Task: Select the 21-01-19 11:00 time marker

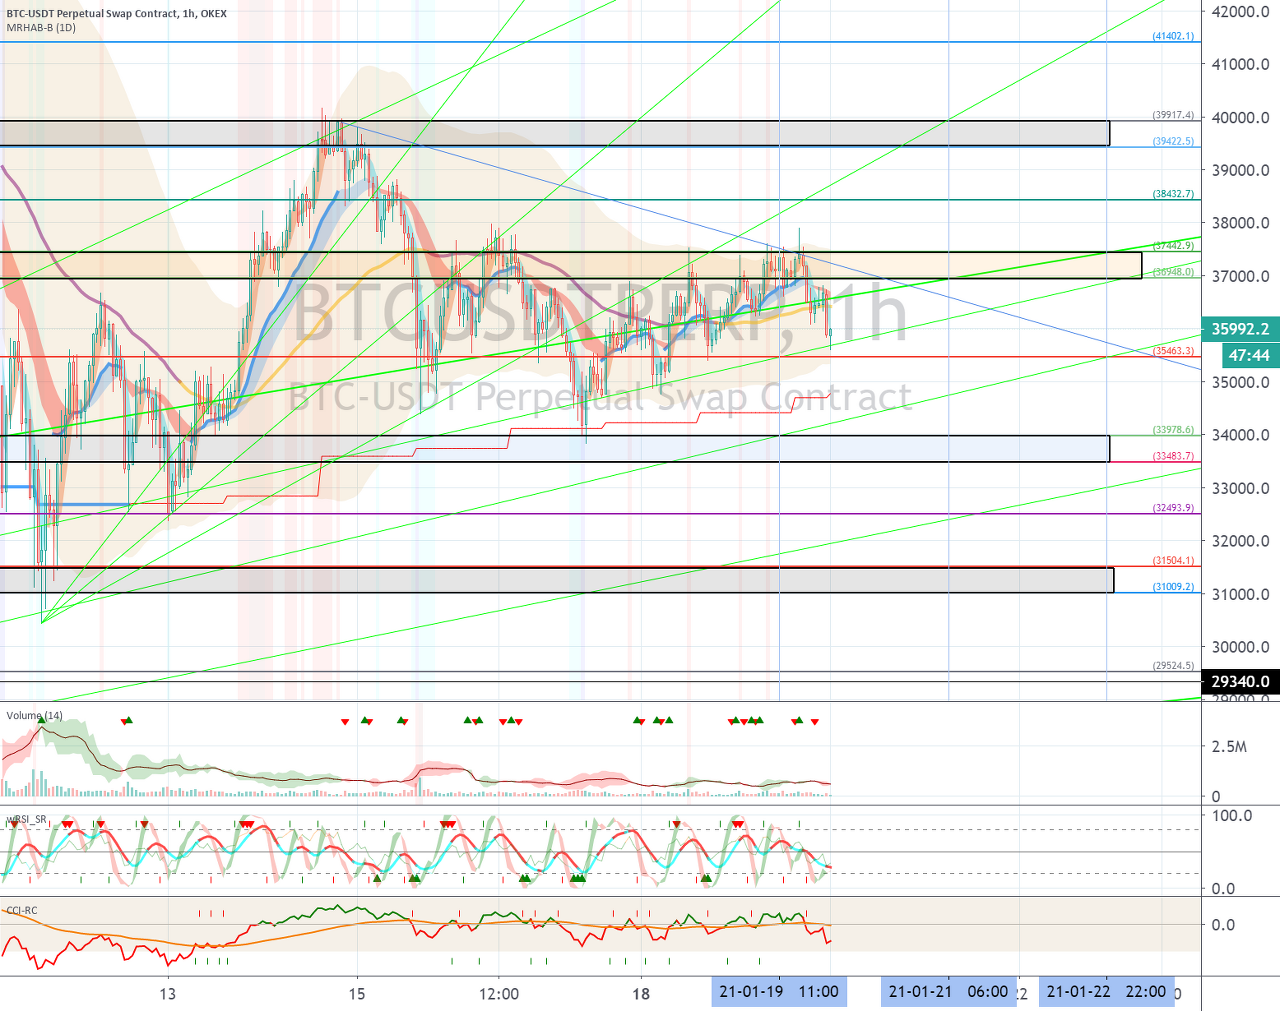Action: click(779, 992)
